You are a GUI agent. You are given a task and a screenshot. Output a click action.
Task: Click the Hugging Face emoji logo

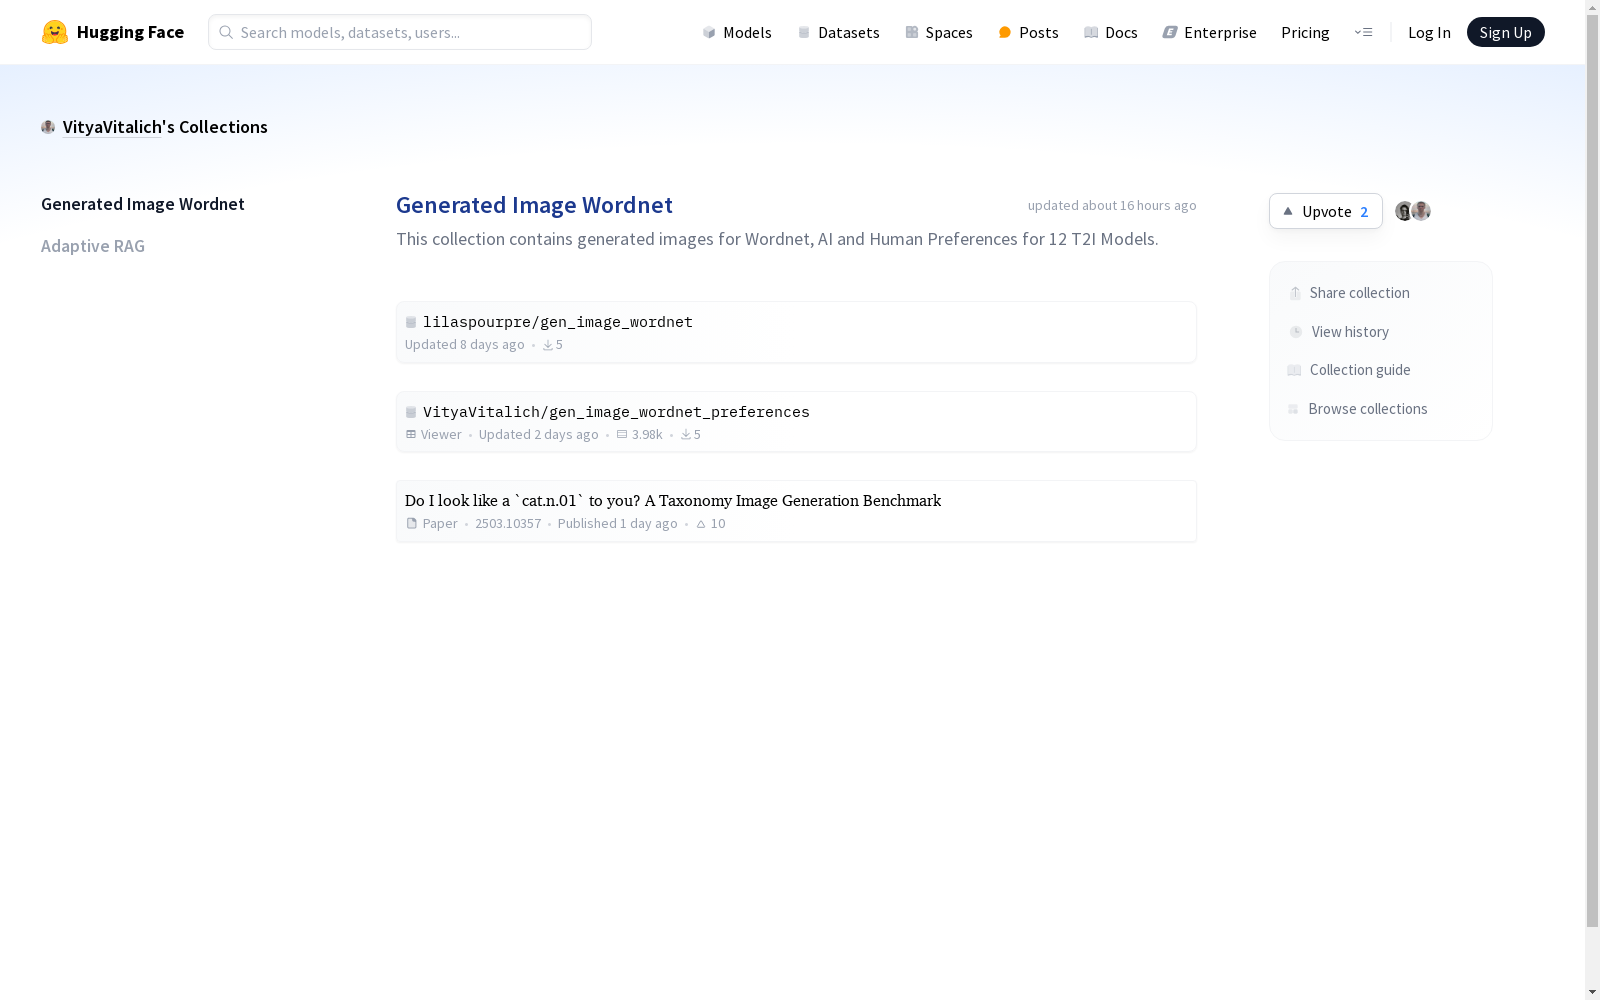(55, 32)
